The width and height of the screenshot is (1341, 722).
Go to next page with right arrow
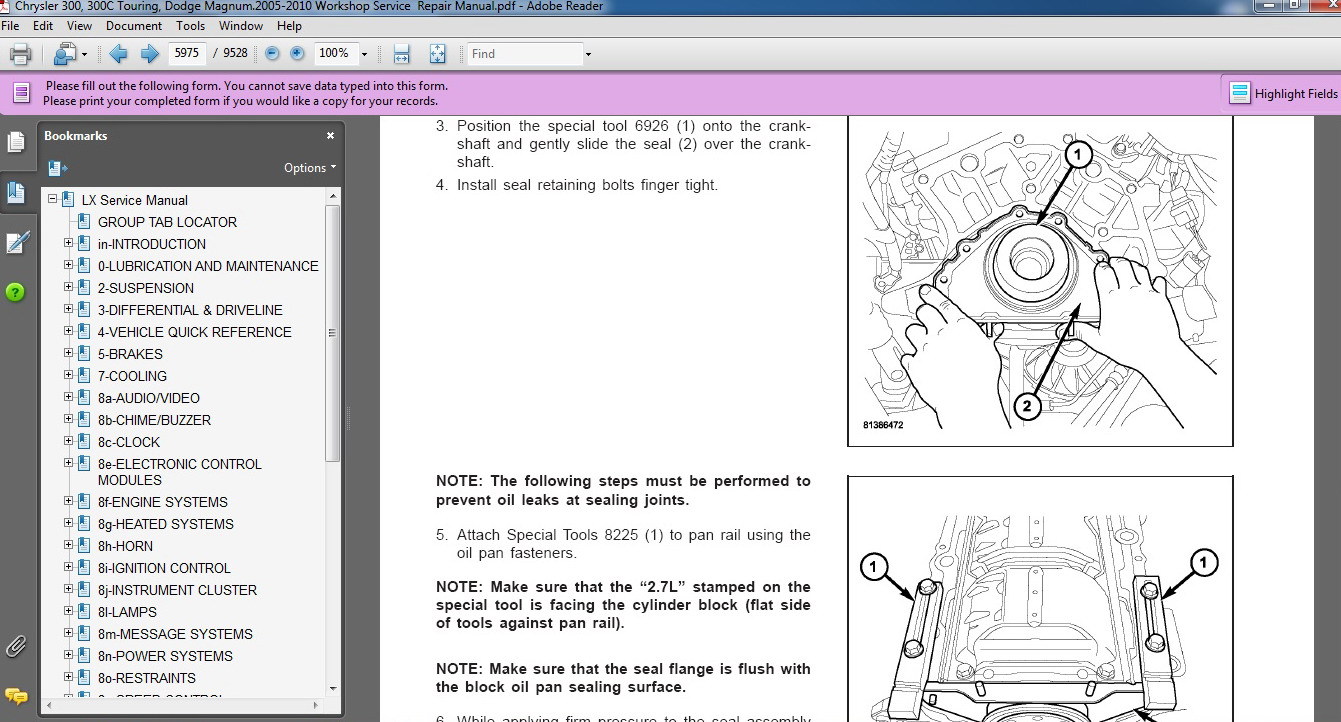(149, 54)
